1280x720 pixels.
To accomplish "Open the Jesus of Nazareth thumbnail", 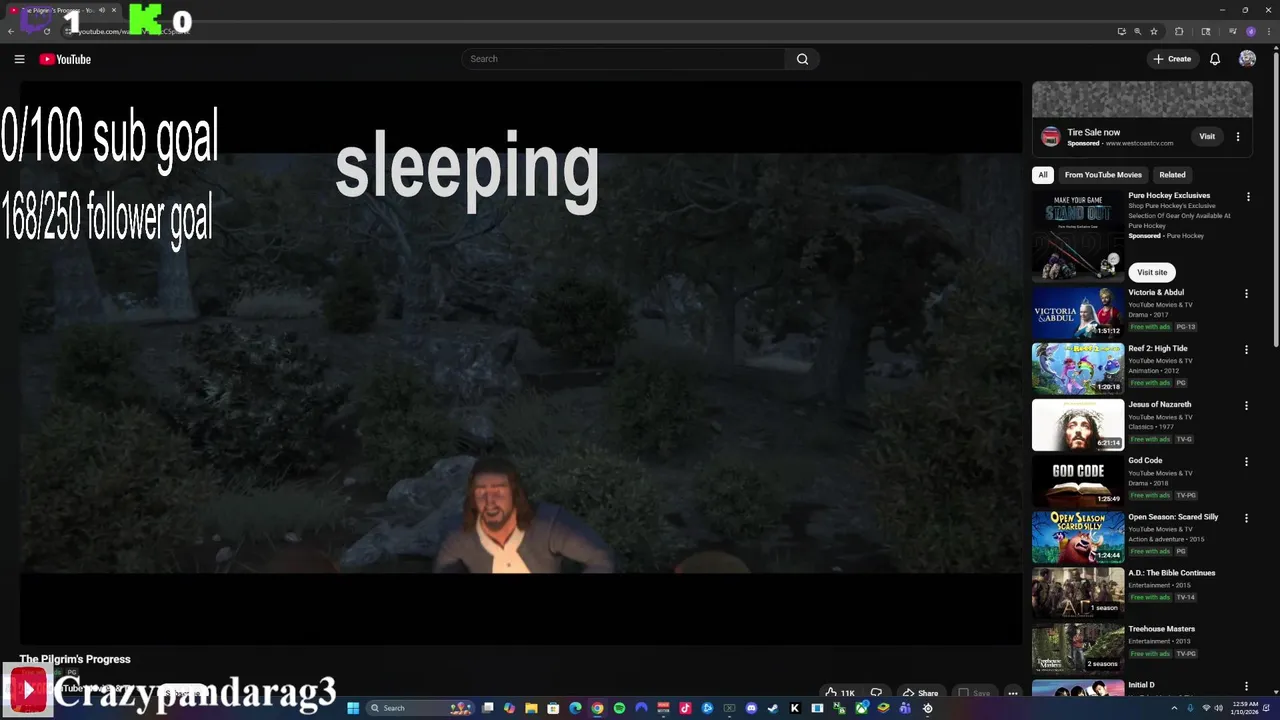I will (1078, 424).
